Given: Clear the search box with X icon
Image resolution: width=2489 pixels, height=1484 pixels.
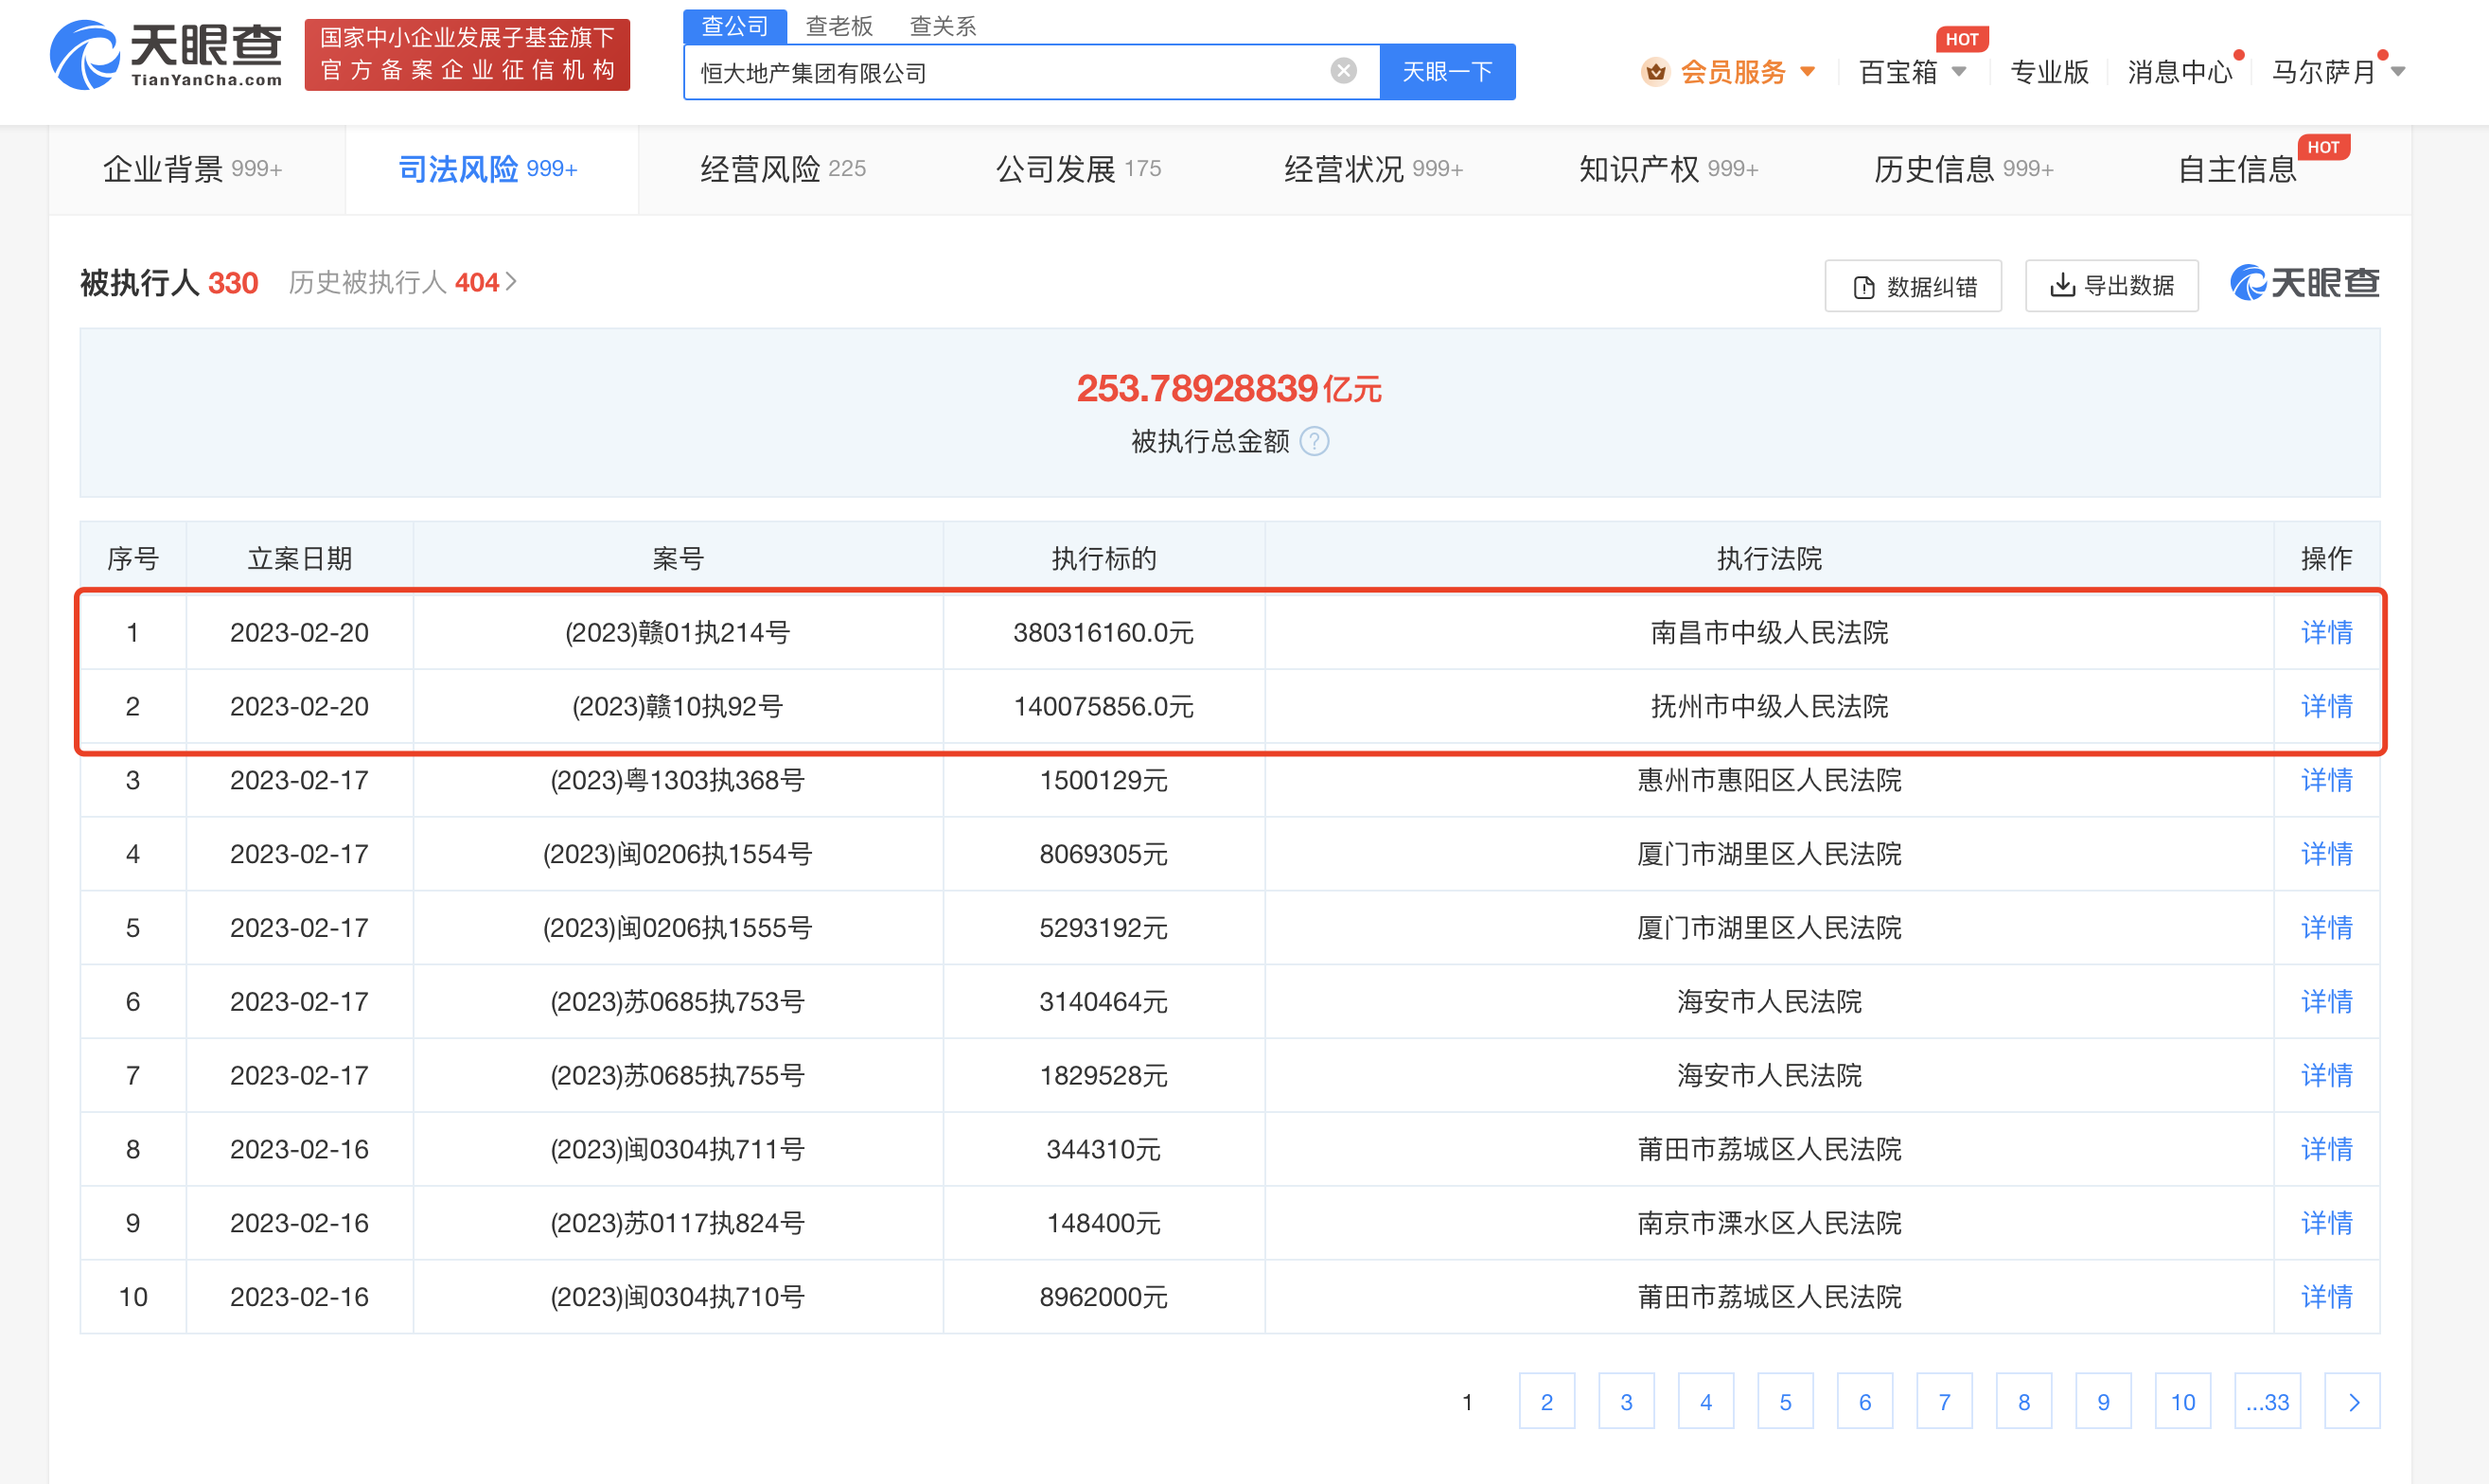Looking at the screenshot, I should coord(1343,71).
